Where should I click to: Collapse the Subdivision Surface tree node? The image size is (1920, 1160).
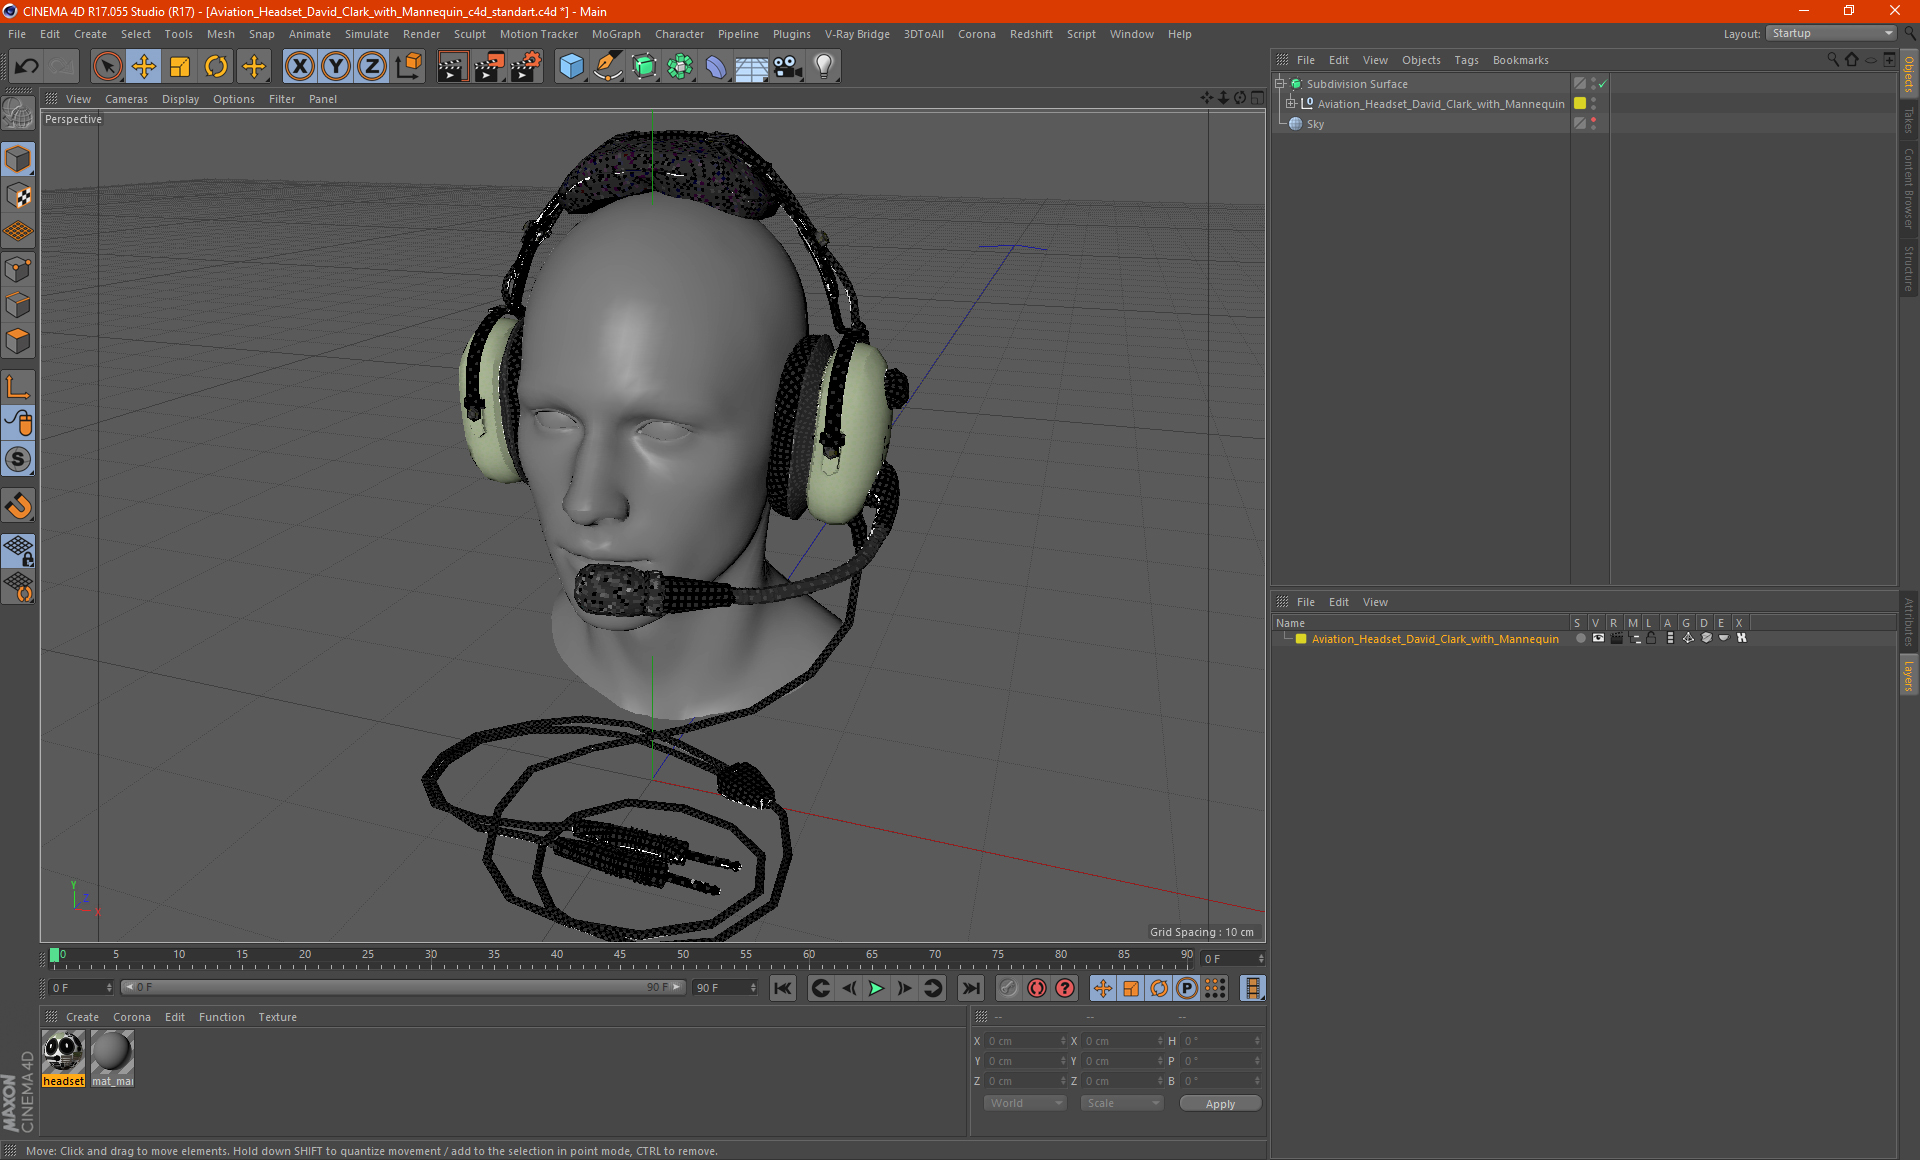pyautogui.click(x=1279, y=84)
